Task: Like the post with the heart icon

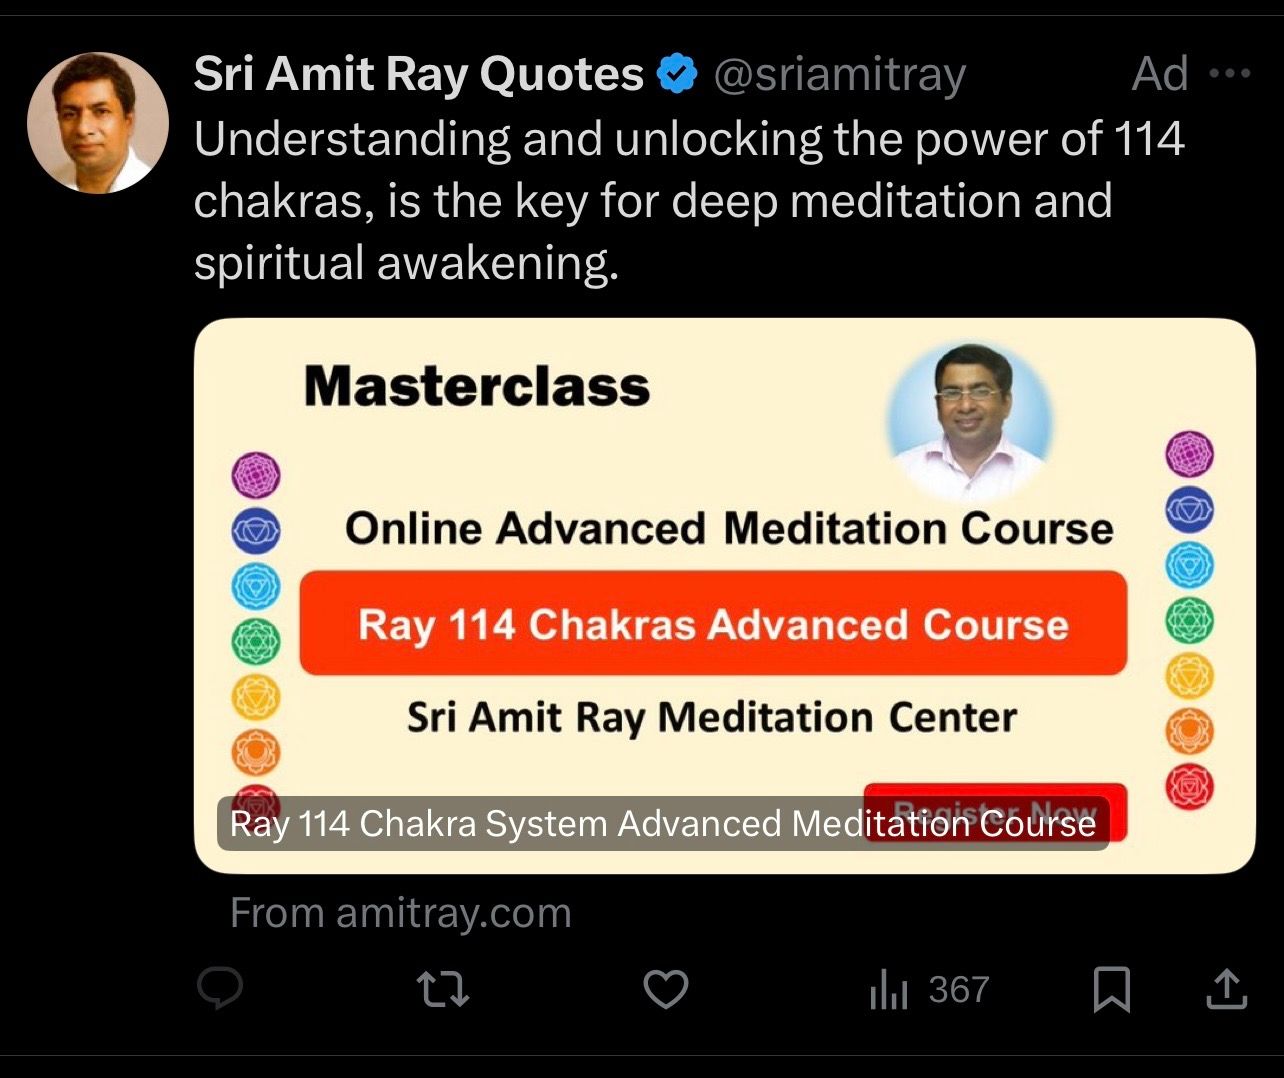Action: pyautogui.click(x=665, y=990)
